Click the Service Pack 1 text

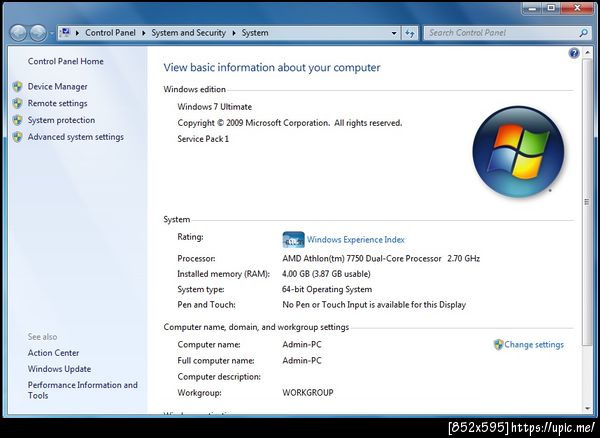tap(203, 139)
